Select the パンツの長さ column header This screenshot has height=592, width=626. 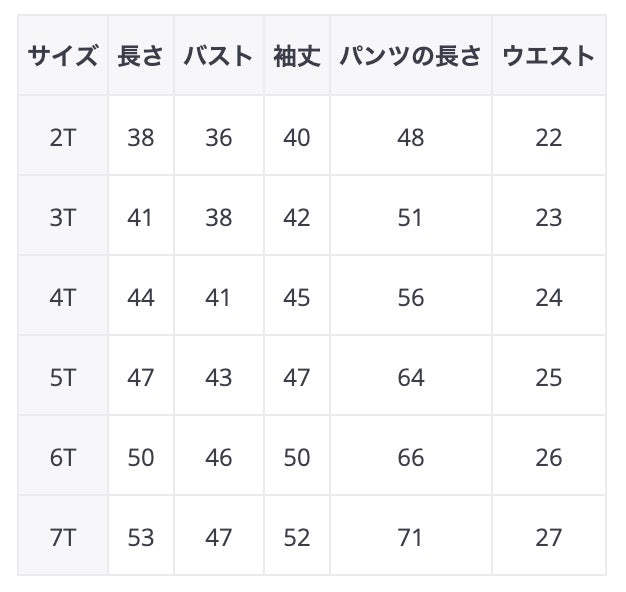point(411,56)
